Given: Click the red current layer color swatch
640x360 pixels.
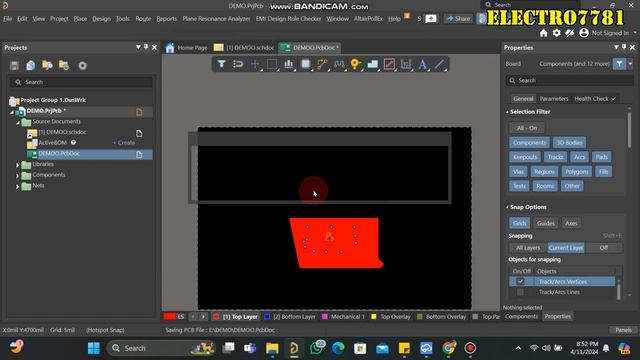Looking at the screenshot, I should click(x=169, y=317).
